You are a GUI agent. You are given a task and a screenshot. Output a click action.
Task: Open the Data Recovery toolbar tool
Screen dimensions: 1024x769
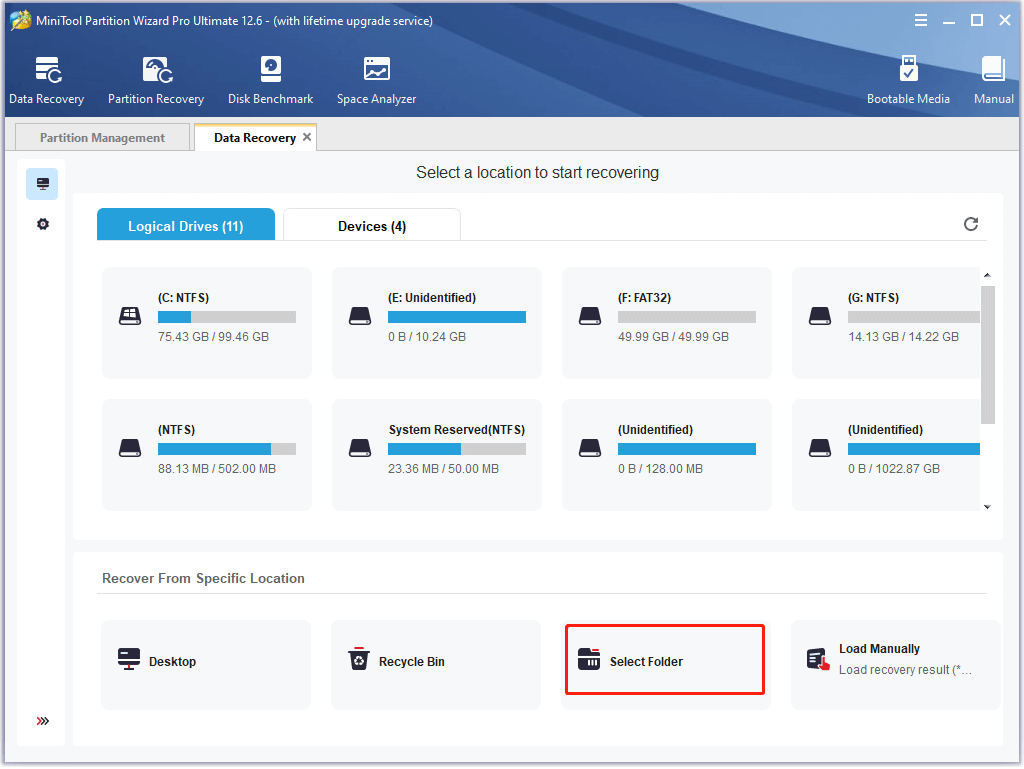(x=46, y=80)
